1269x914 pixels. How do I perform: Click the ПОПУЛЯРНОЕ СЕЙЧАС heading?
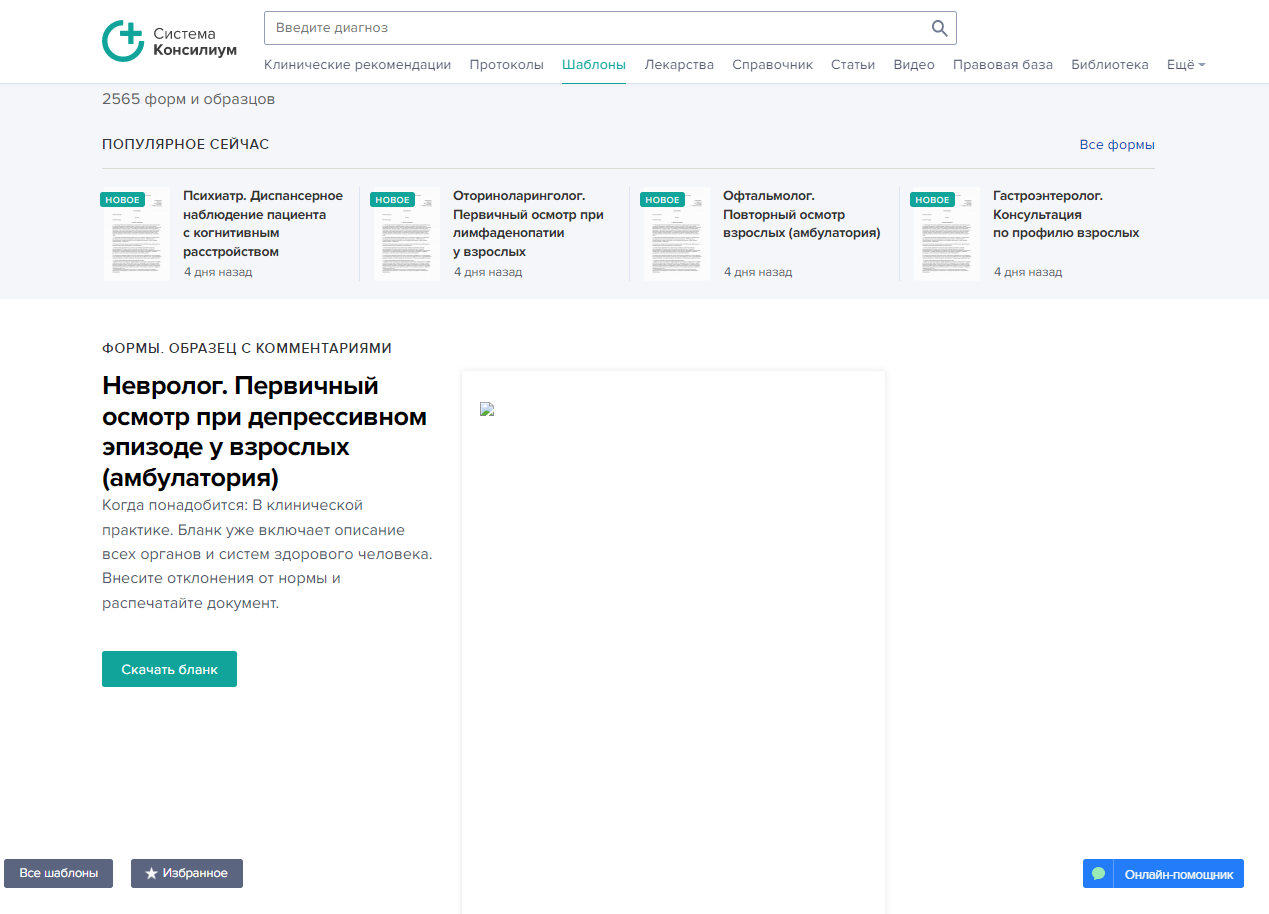185,144
